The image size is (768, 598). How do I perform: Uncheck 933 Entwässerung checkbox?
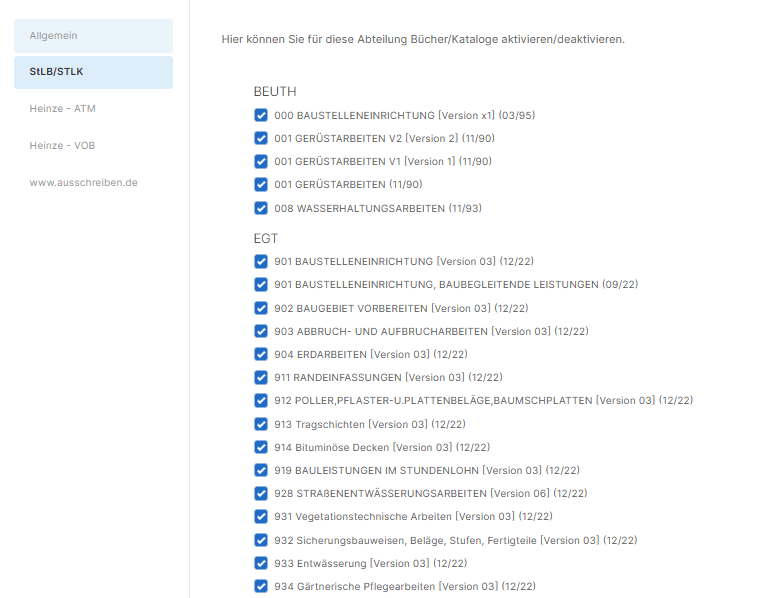261,563
